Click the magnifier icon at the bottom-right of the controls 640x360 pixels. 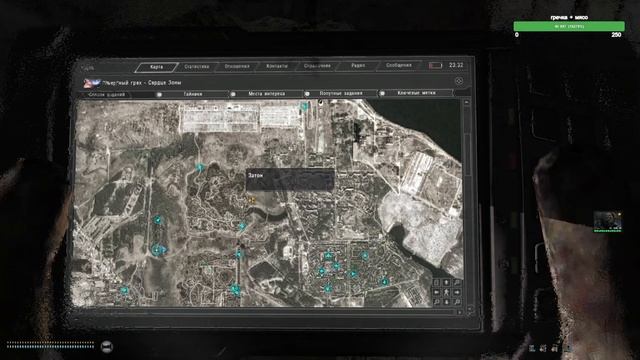457,302
